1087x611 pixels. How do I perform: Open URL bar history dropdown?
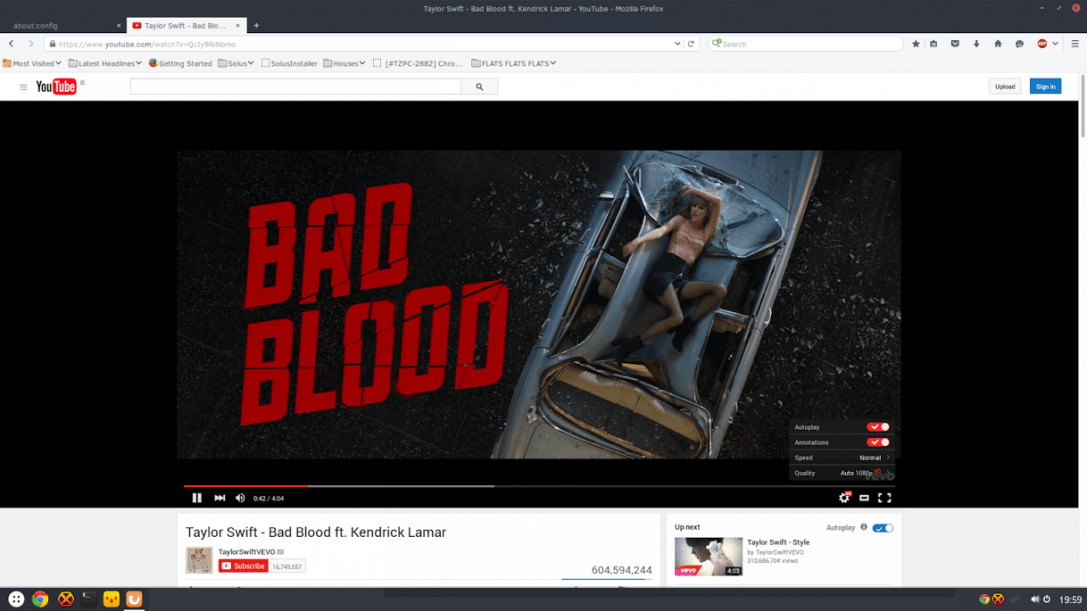(x=677, y=44)
